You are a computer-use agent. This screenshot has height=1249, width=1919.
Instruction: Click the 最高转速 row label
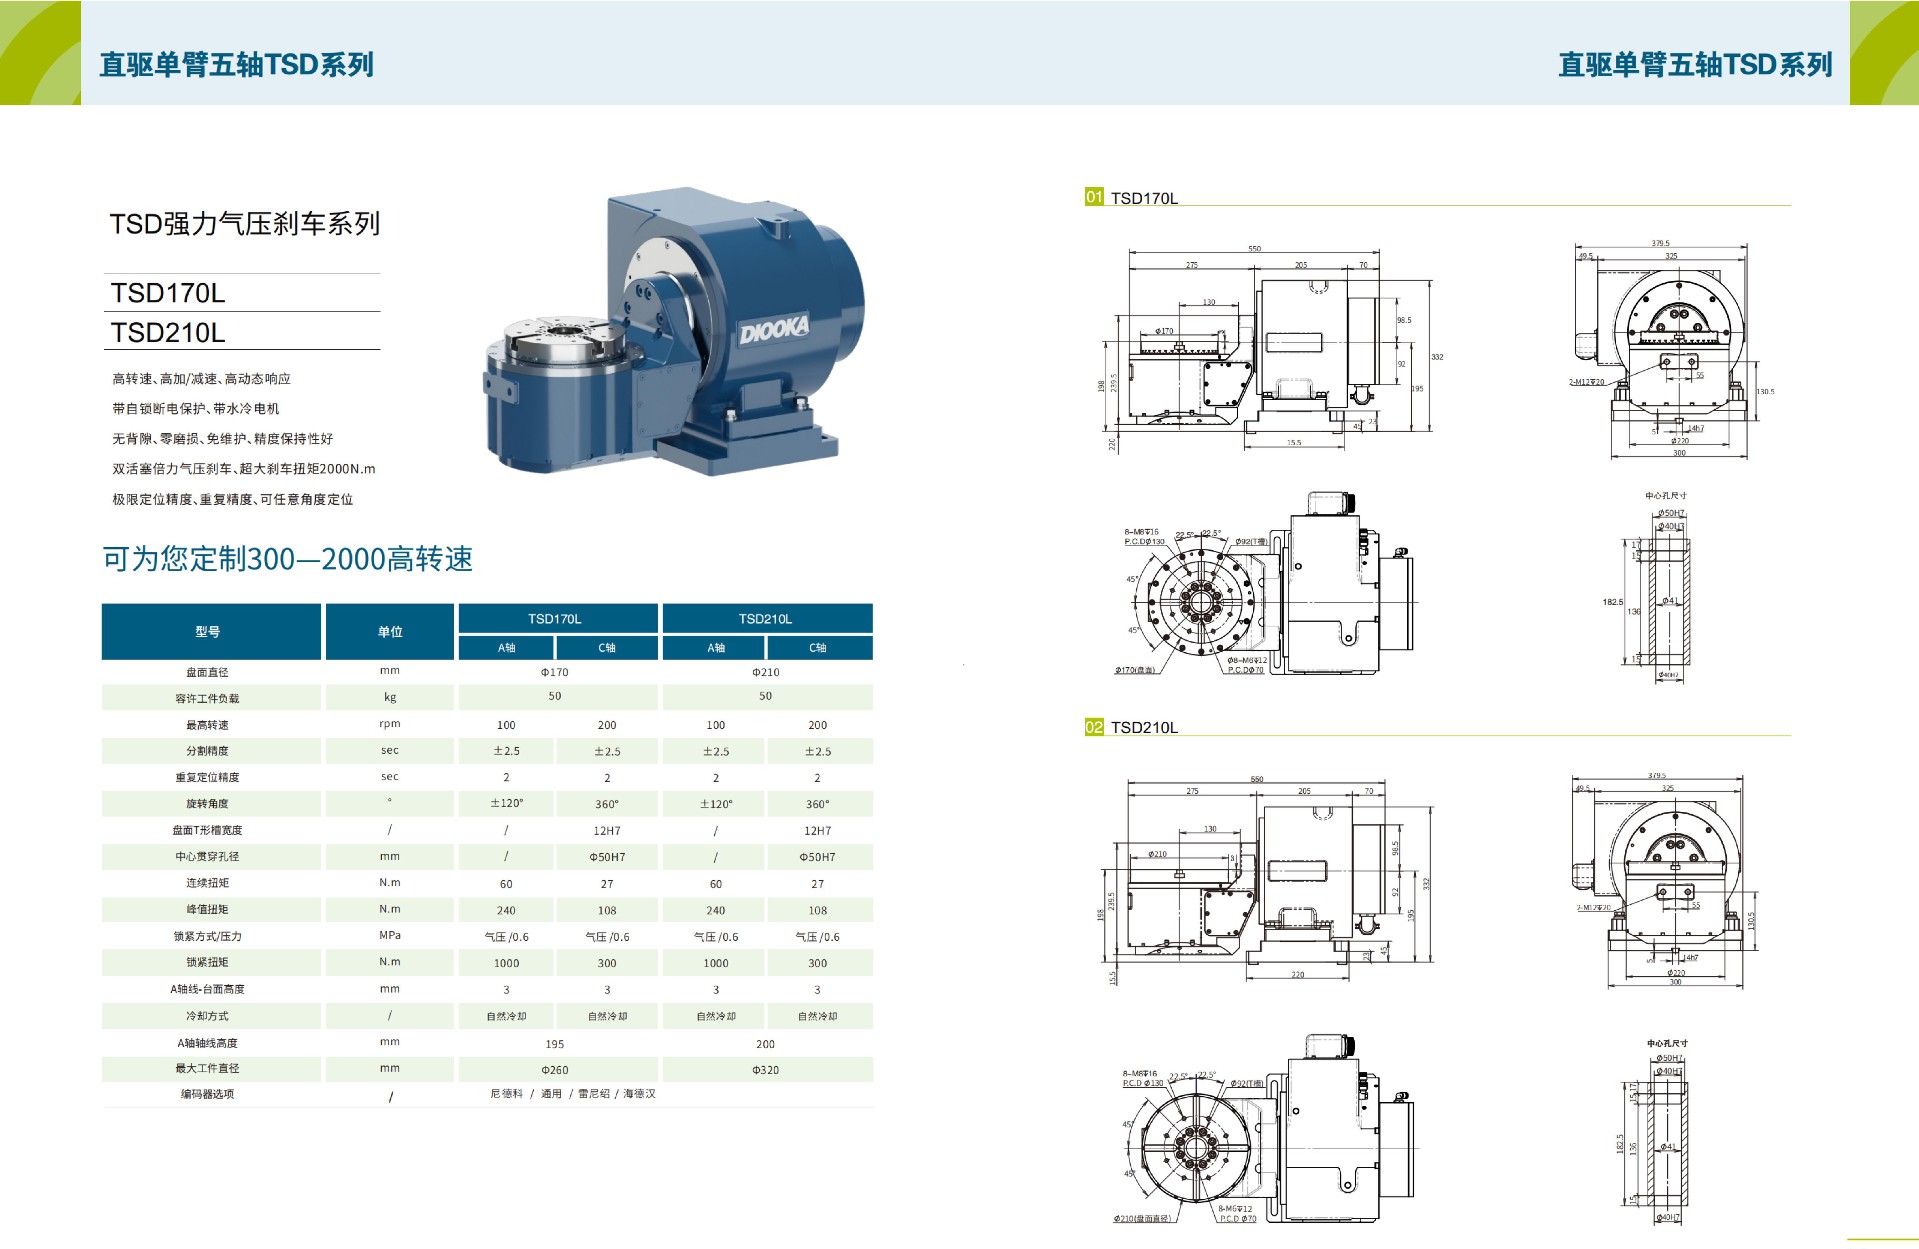click(208, 725)
